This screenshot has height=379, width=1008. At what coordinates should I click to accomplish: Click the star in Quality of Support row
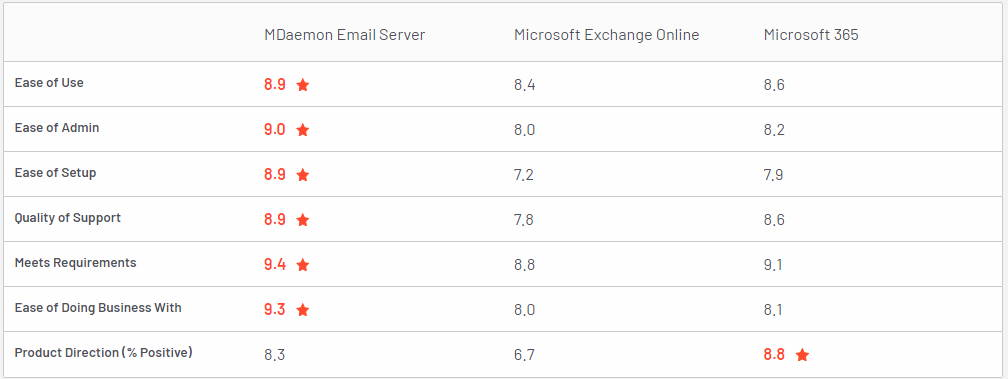[303, 220]
